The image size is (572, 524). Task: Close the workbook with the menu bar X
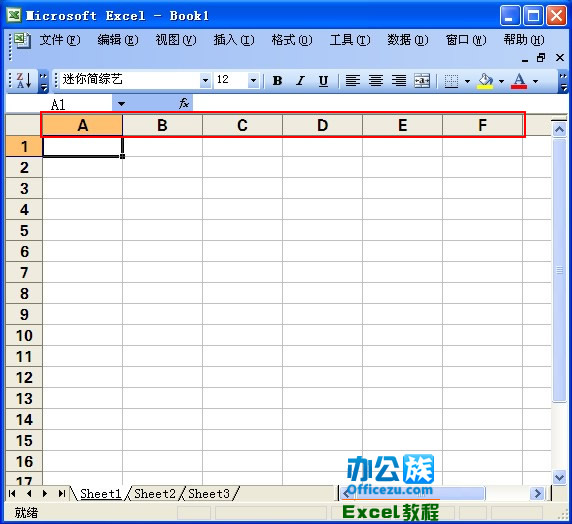[560, 58]
